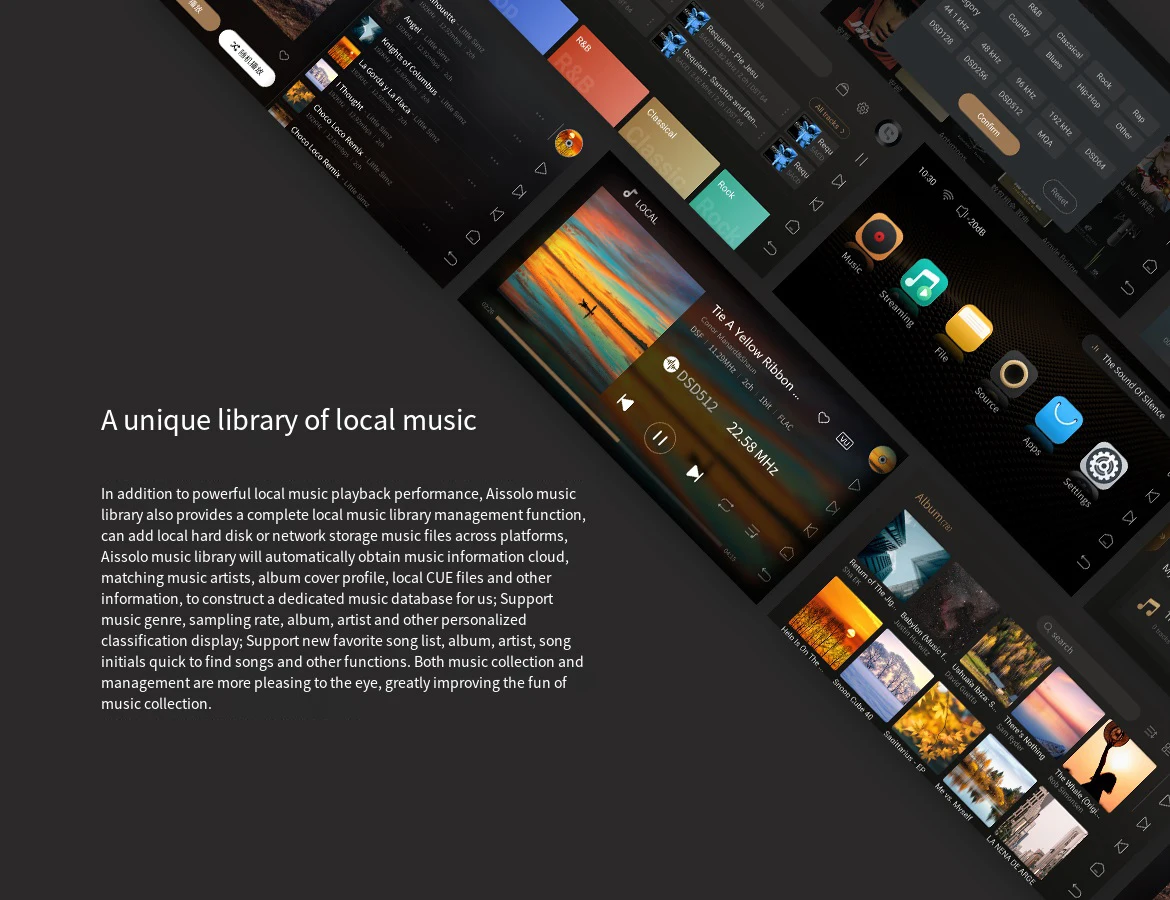
Task: Open the File app icon
Action: click(x=969, y=328)
